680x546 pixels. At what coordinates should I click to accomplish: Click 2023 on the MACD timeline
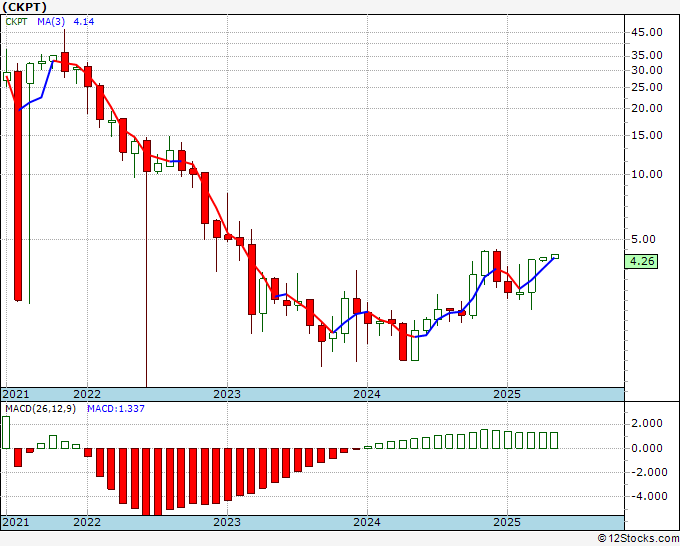pyautogui.click(x=227, y=522)
